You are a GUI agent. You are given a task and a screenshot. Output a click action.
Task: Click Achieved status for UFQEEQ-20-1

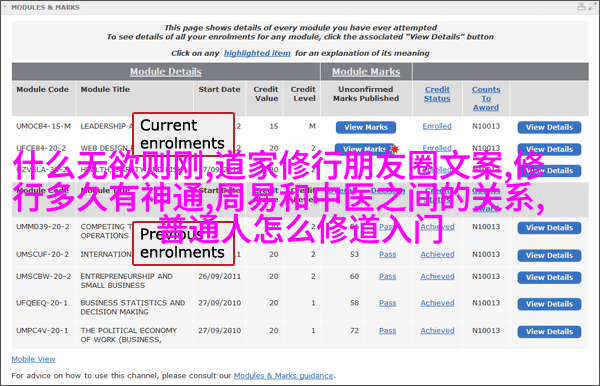[x=437, y=303]
